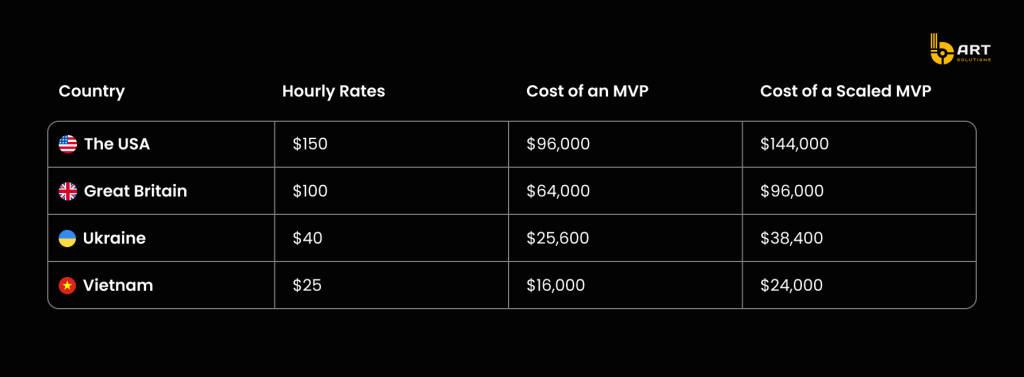Click the Great Britain flag icon

pos(68,191)
